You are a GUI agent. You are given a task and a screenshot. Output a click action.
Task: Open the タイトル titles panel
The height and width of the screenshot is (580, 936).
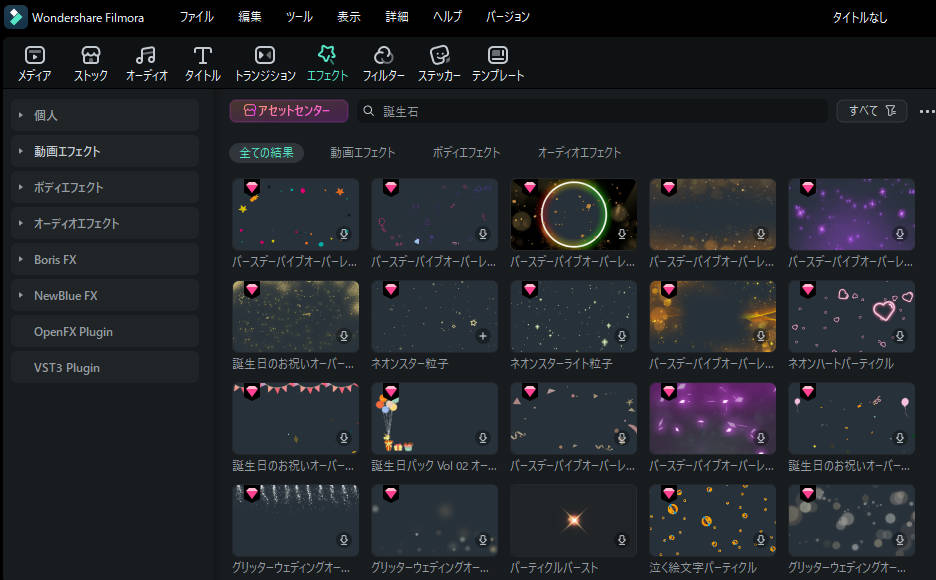[202, 64]
